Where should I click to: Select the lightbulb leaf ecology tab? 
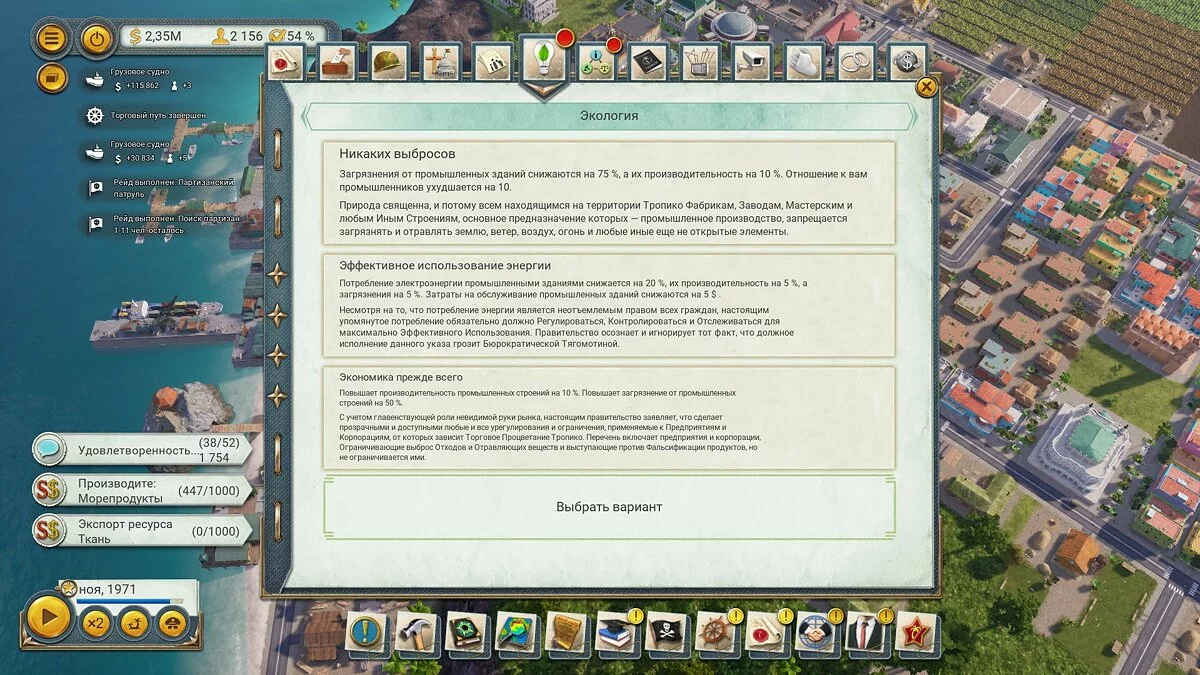point(545,62)
